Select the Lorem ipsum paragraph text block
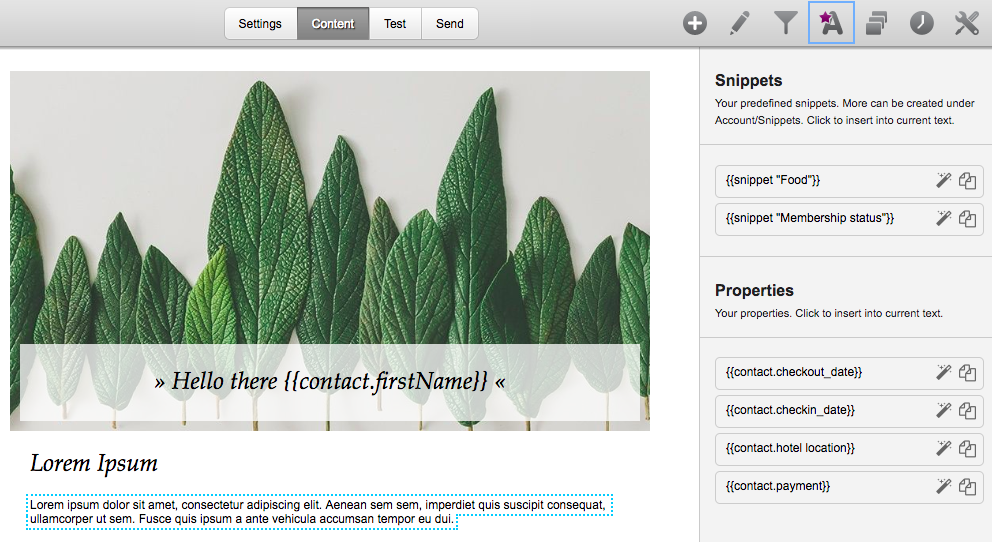 coord(319,512)
